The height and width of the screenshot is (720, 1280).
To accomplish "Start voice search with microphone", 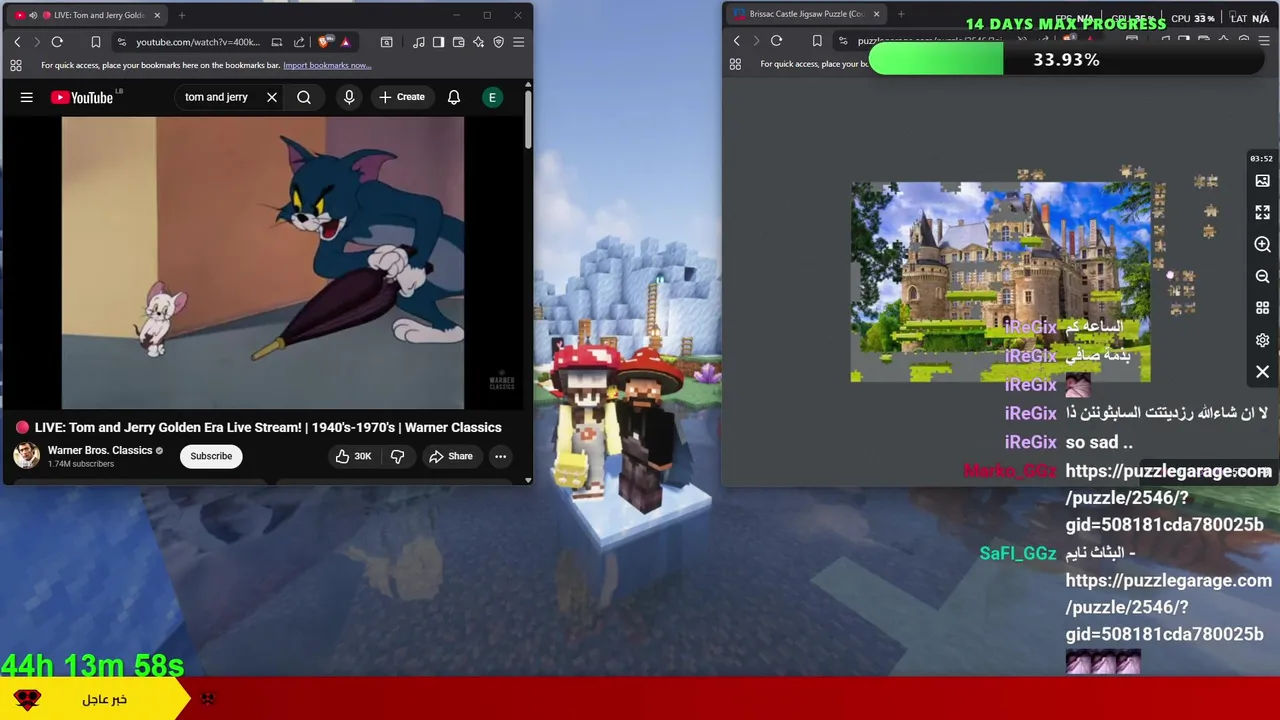I will [x=349, y=97].
